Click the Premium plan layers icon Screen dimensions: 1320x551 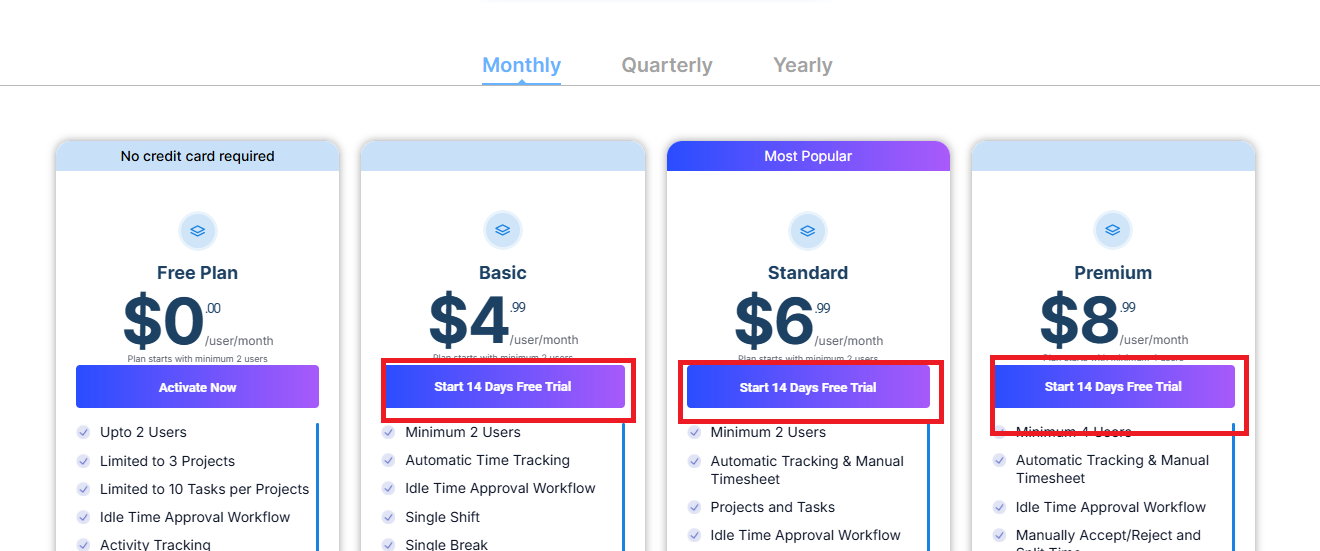click(x=1113, y=230)
